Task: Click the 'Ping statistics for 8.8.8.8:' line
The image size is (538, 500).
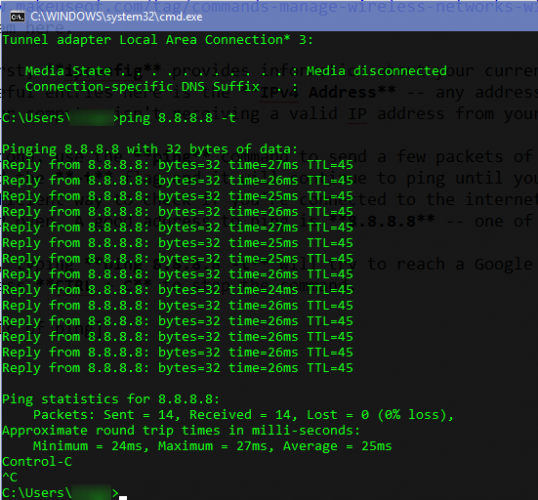Action: click(x=111, y=399)
